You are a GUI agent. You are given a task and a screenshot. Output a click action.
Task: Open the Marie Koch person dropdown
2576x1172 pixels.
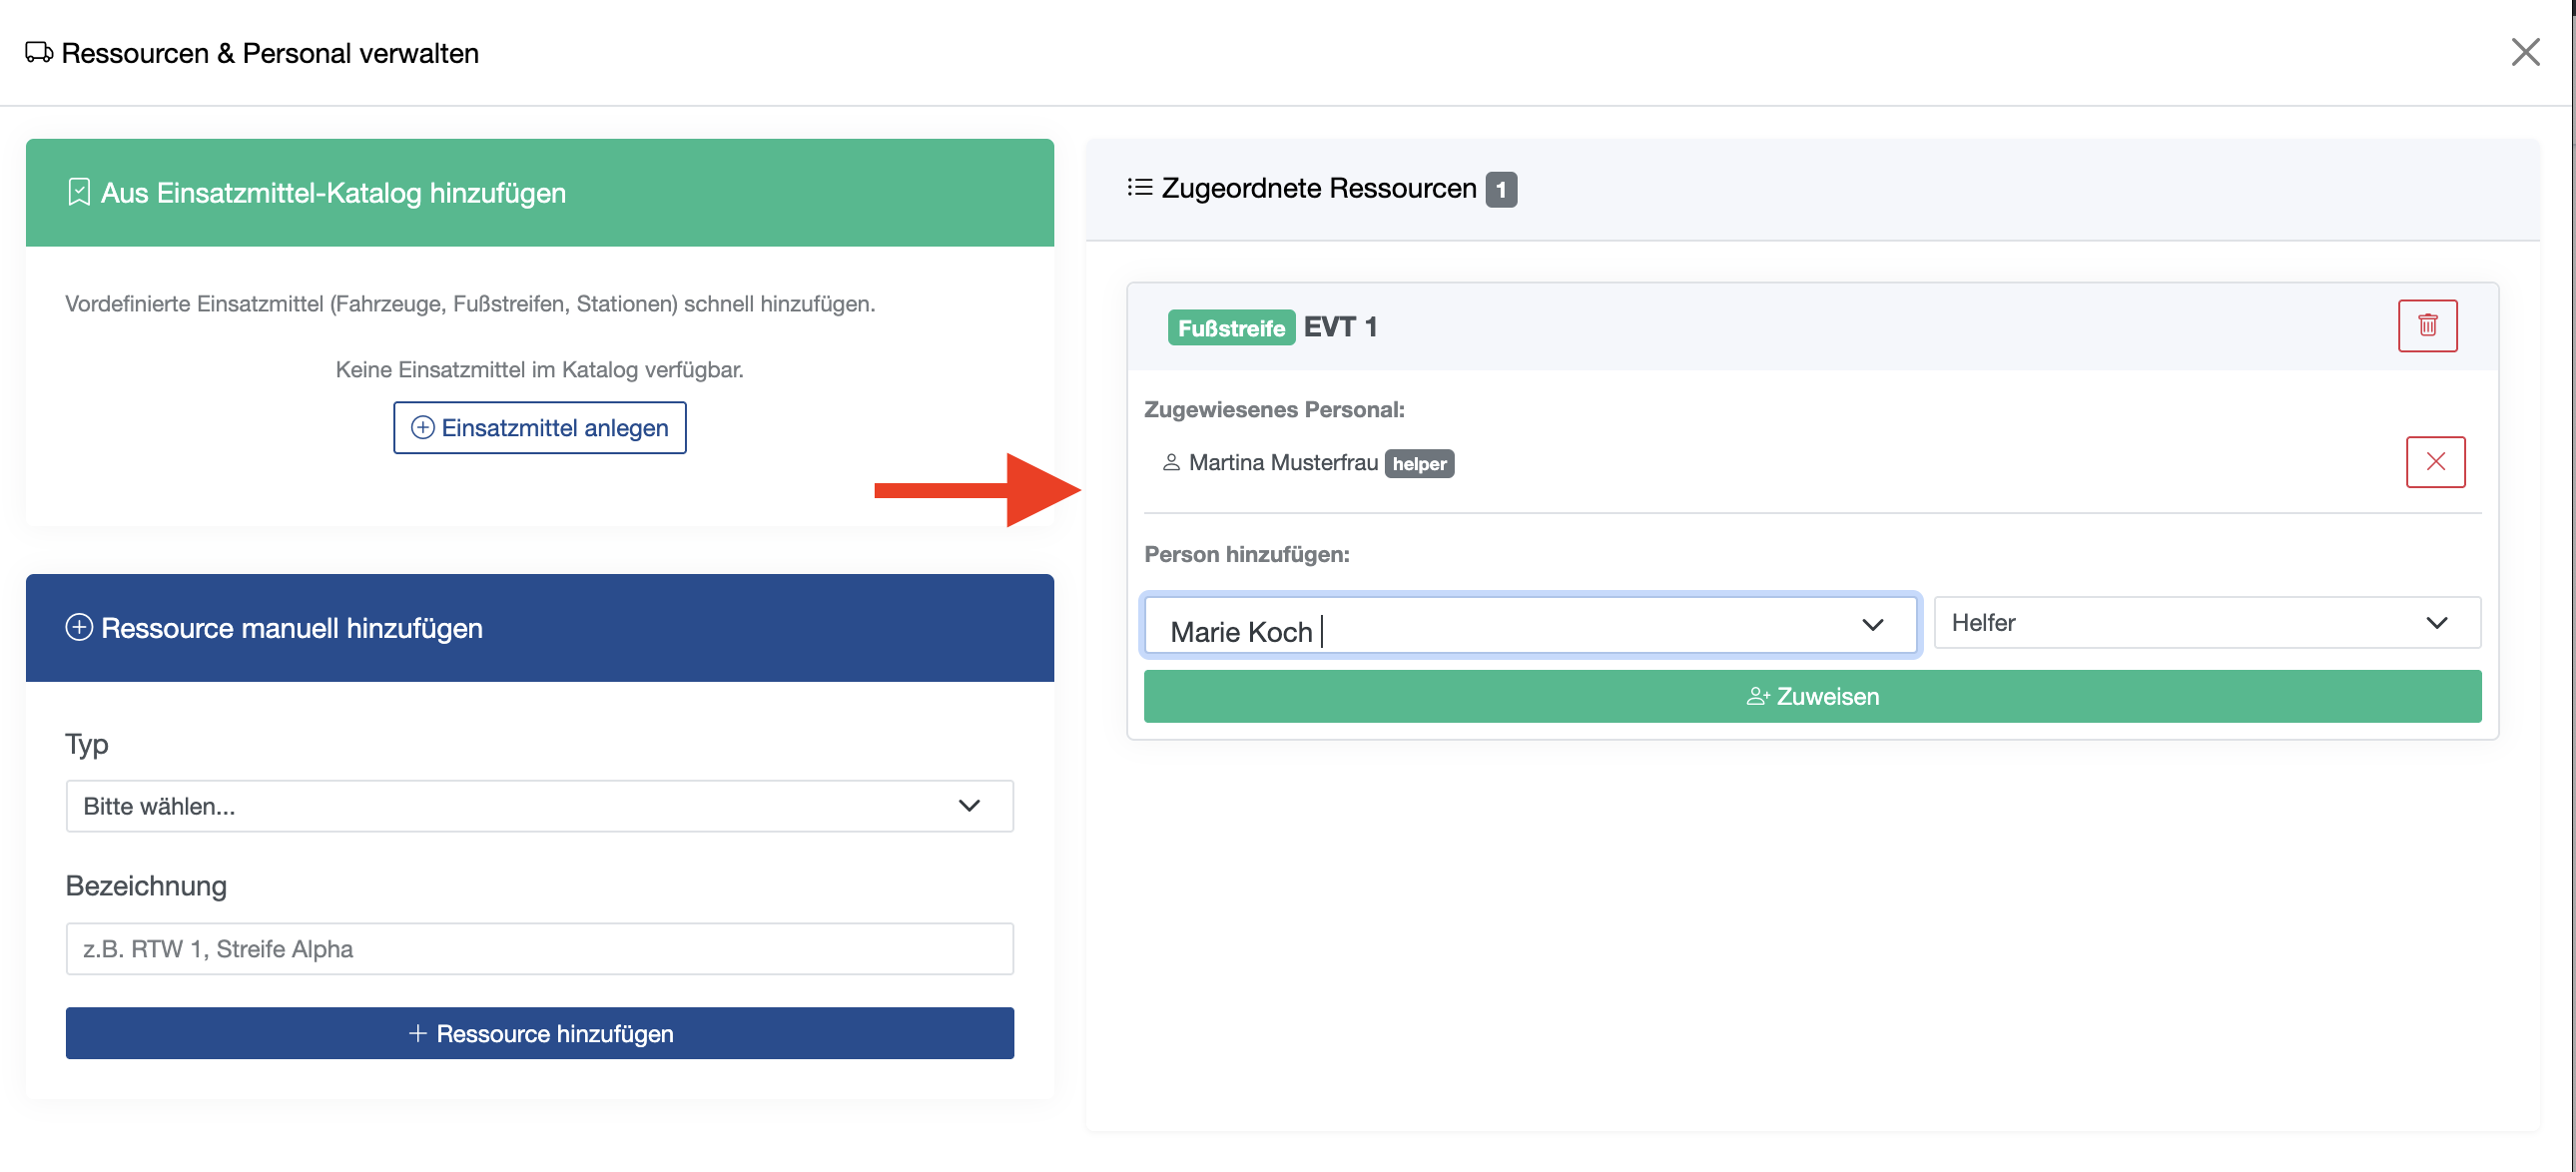1530,624
